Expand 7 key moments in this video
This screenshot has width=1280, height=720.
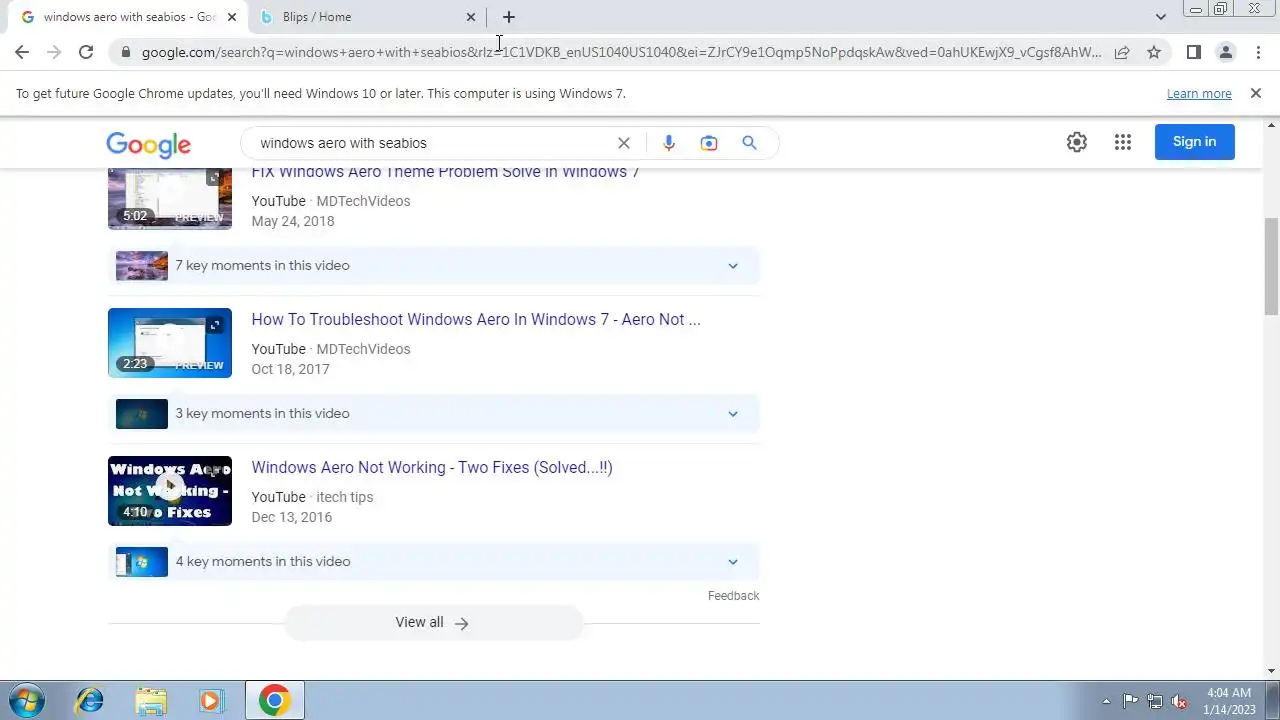434,265
